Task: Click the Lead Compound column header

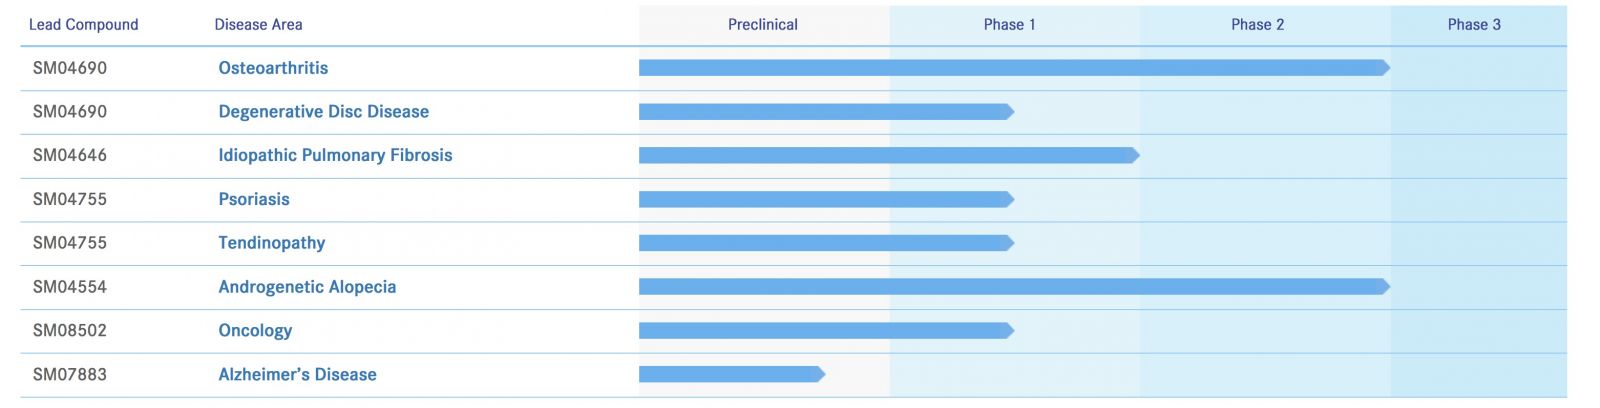Action: tap(84, 25)
